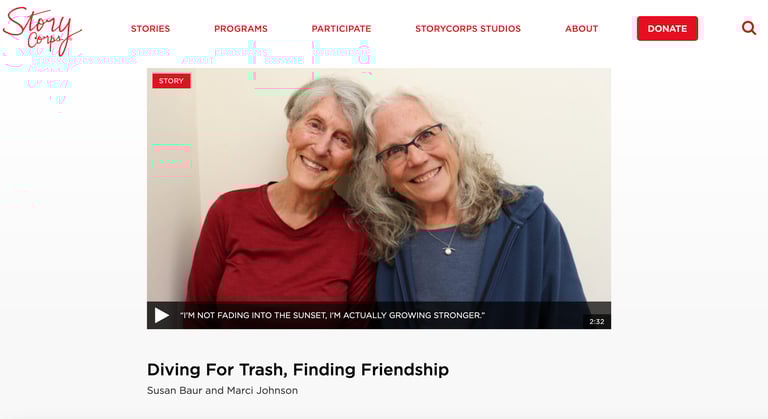Click the faded duplicate STORY label on photo
This screenshot has height=419, width=768.
pos(171,161)
